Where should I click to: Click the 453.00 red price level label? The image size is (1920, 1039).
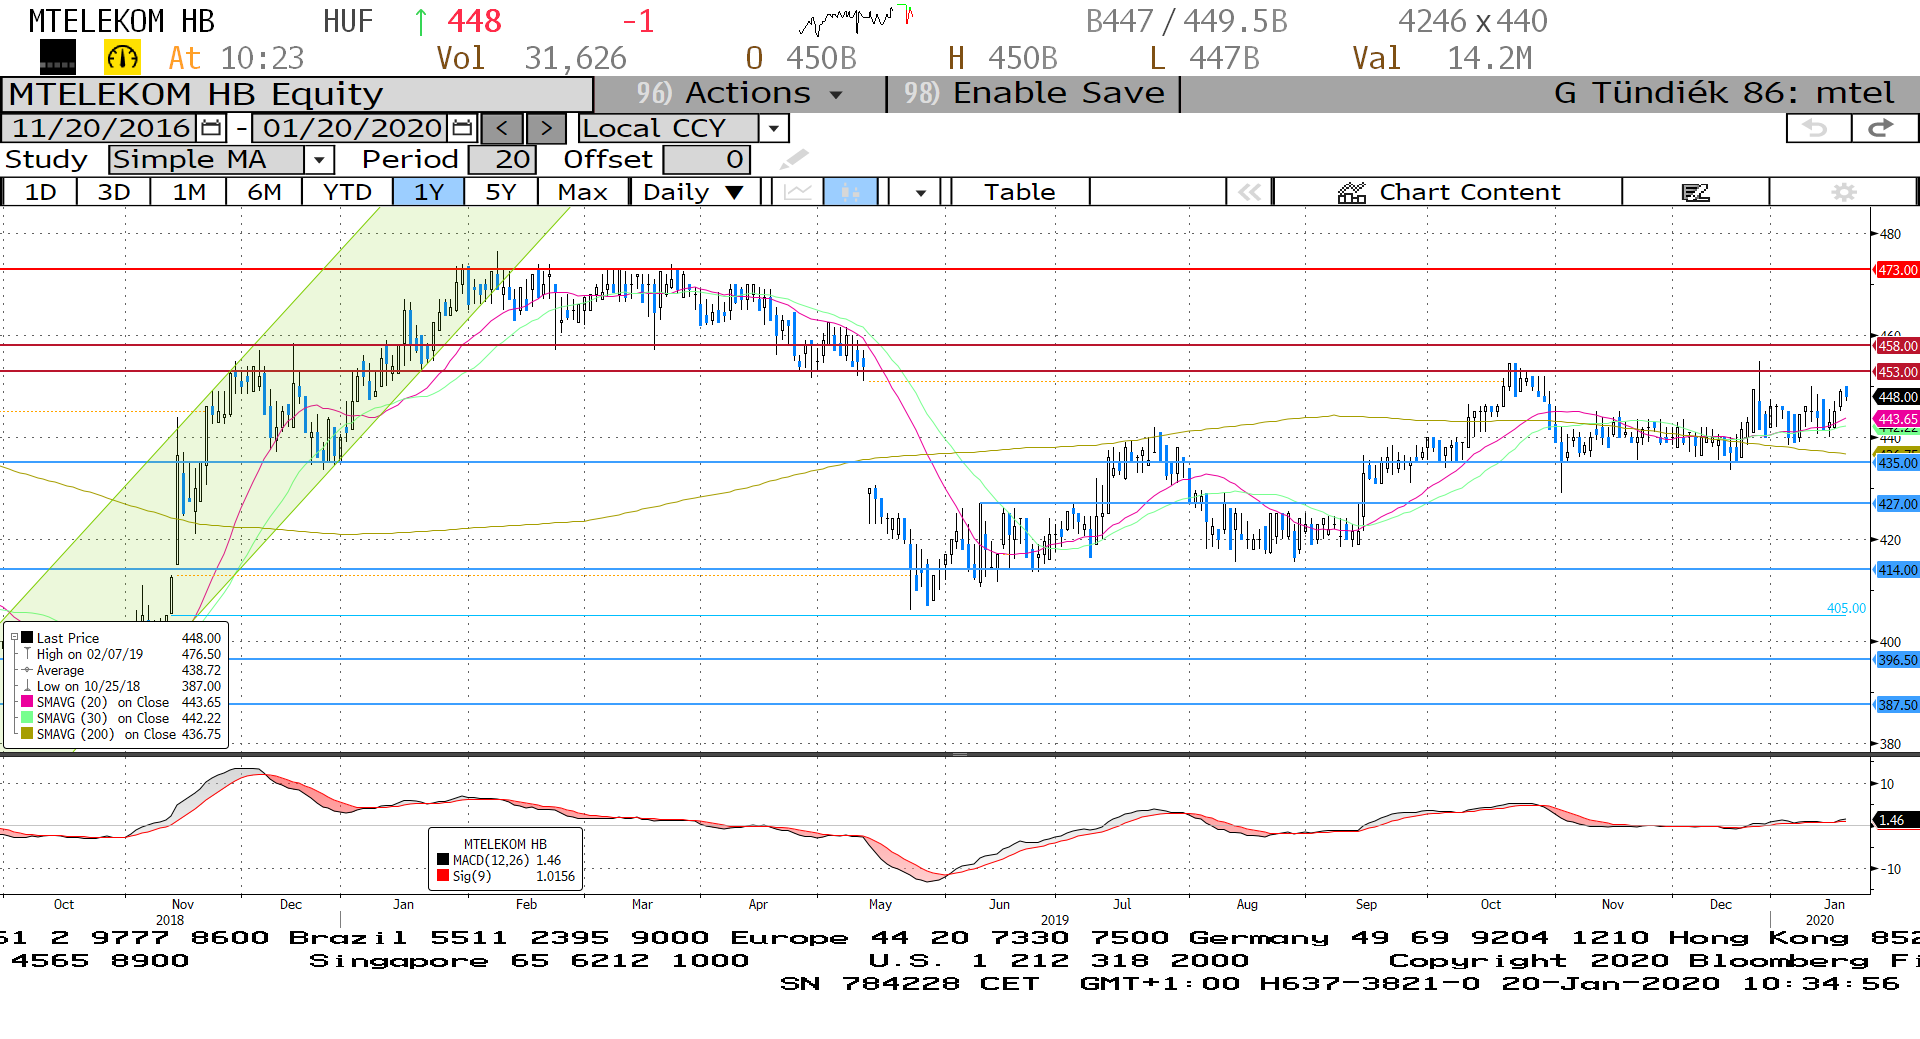(x=1896, y=372)
